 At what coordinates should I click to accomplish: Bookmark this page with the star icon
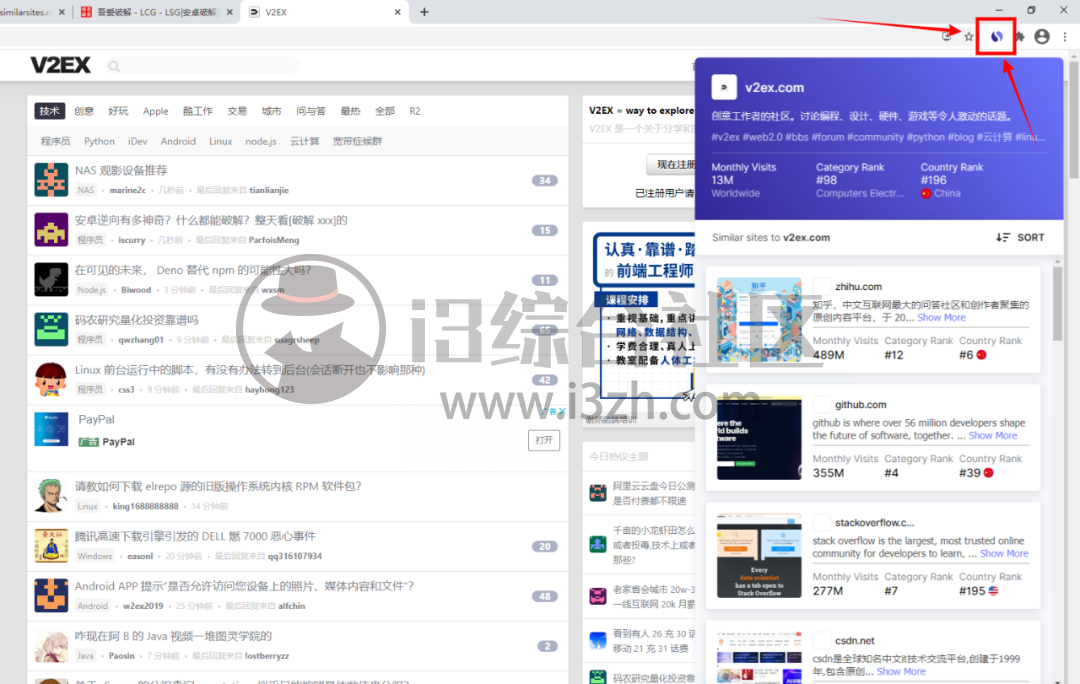click(x=969, y=37)
